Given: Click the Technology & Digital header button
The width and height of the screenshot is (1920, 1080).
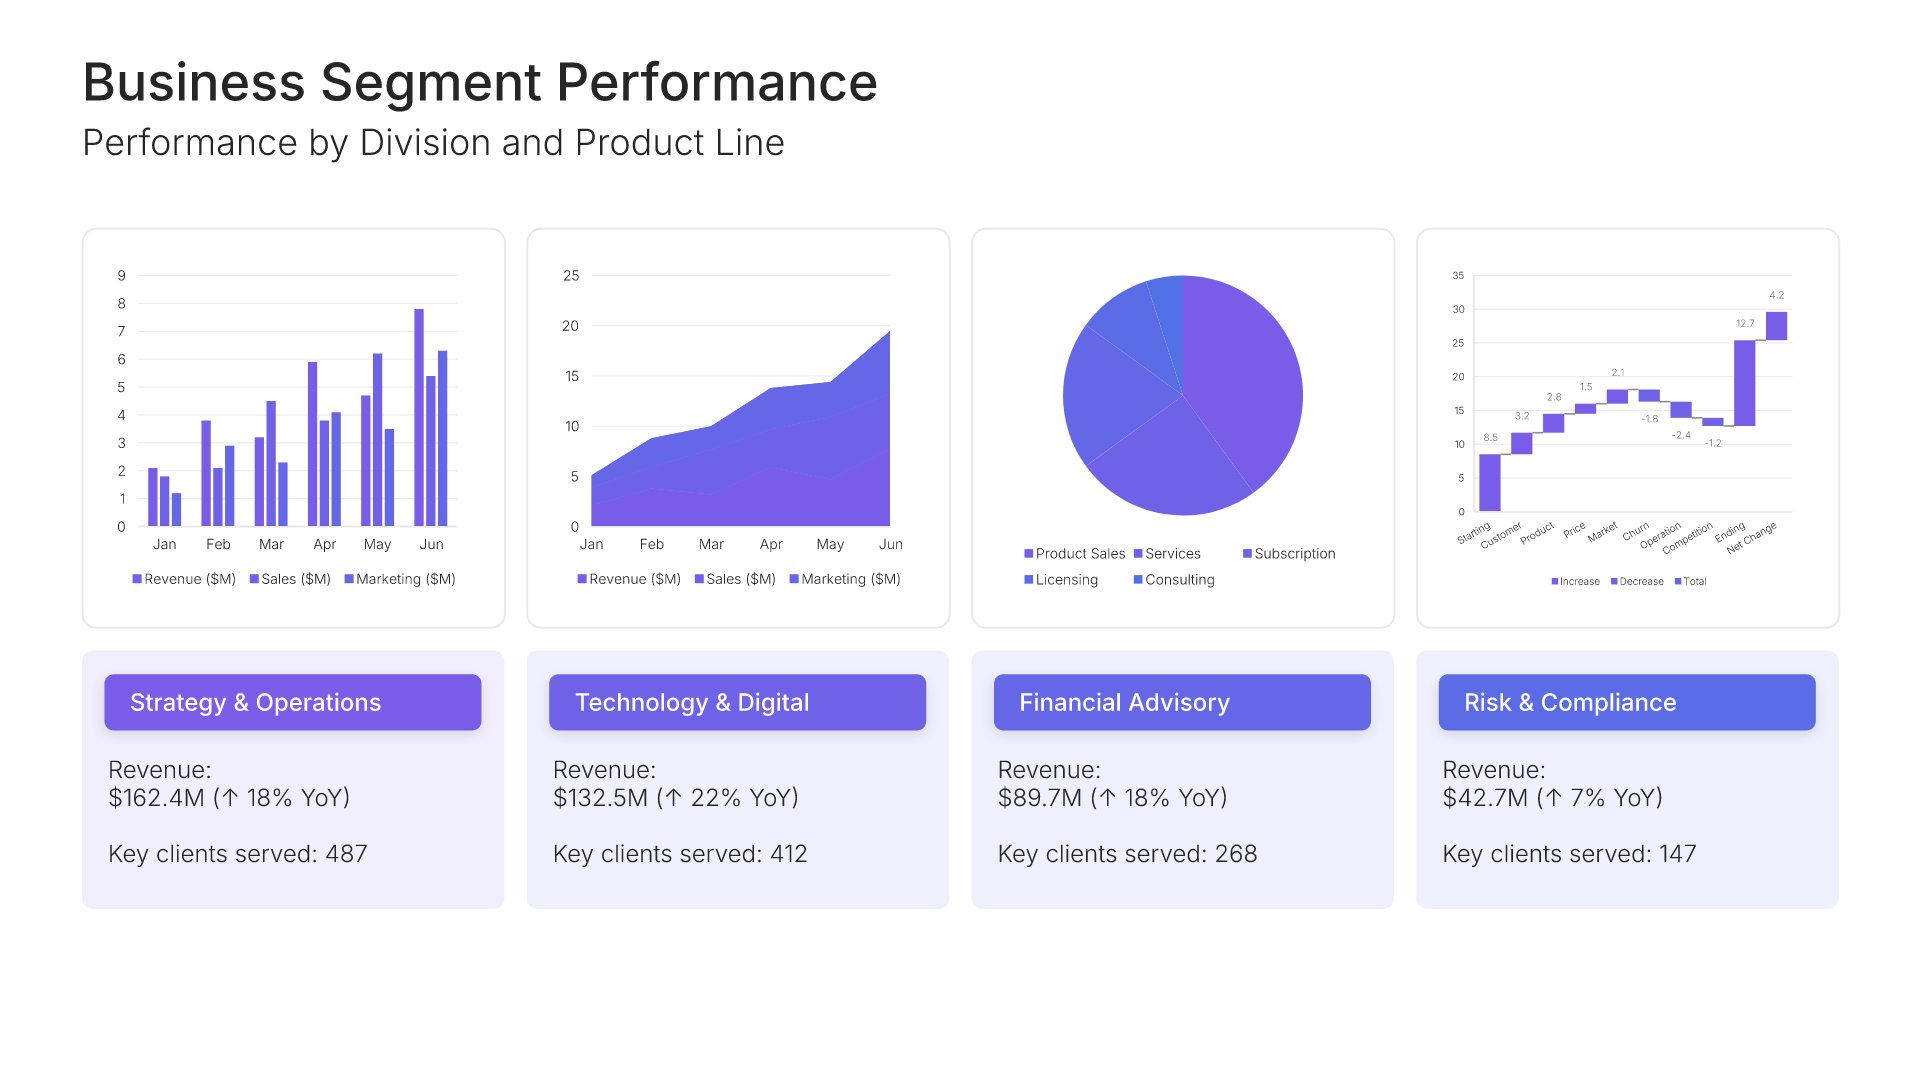Looking at the screenshot, I should click(x=737, y=702).
